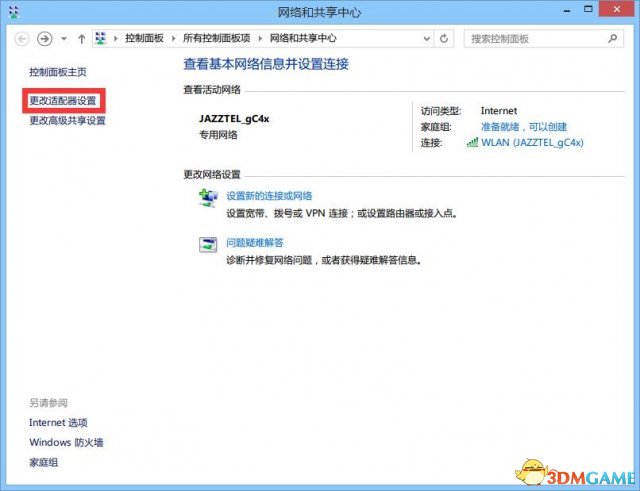Open the address bar history dropdown
The image size is (640, 491).
pyautogui.click(x=427, y=39)
